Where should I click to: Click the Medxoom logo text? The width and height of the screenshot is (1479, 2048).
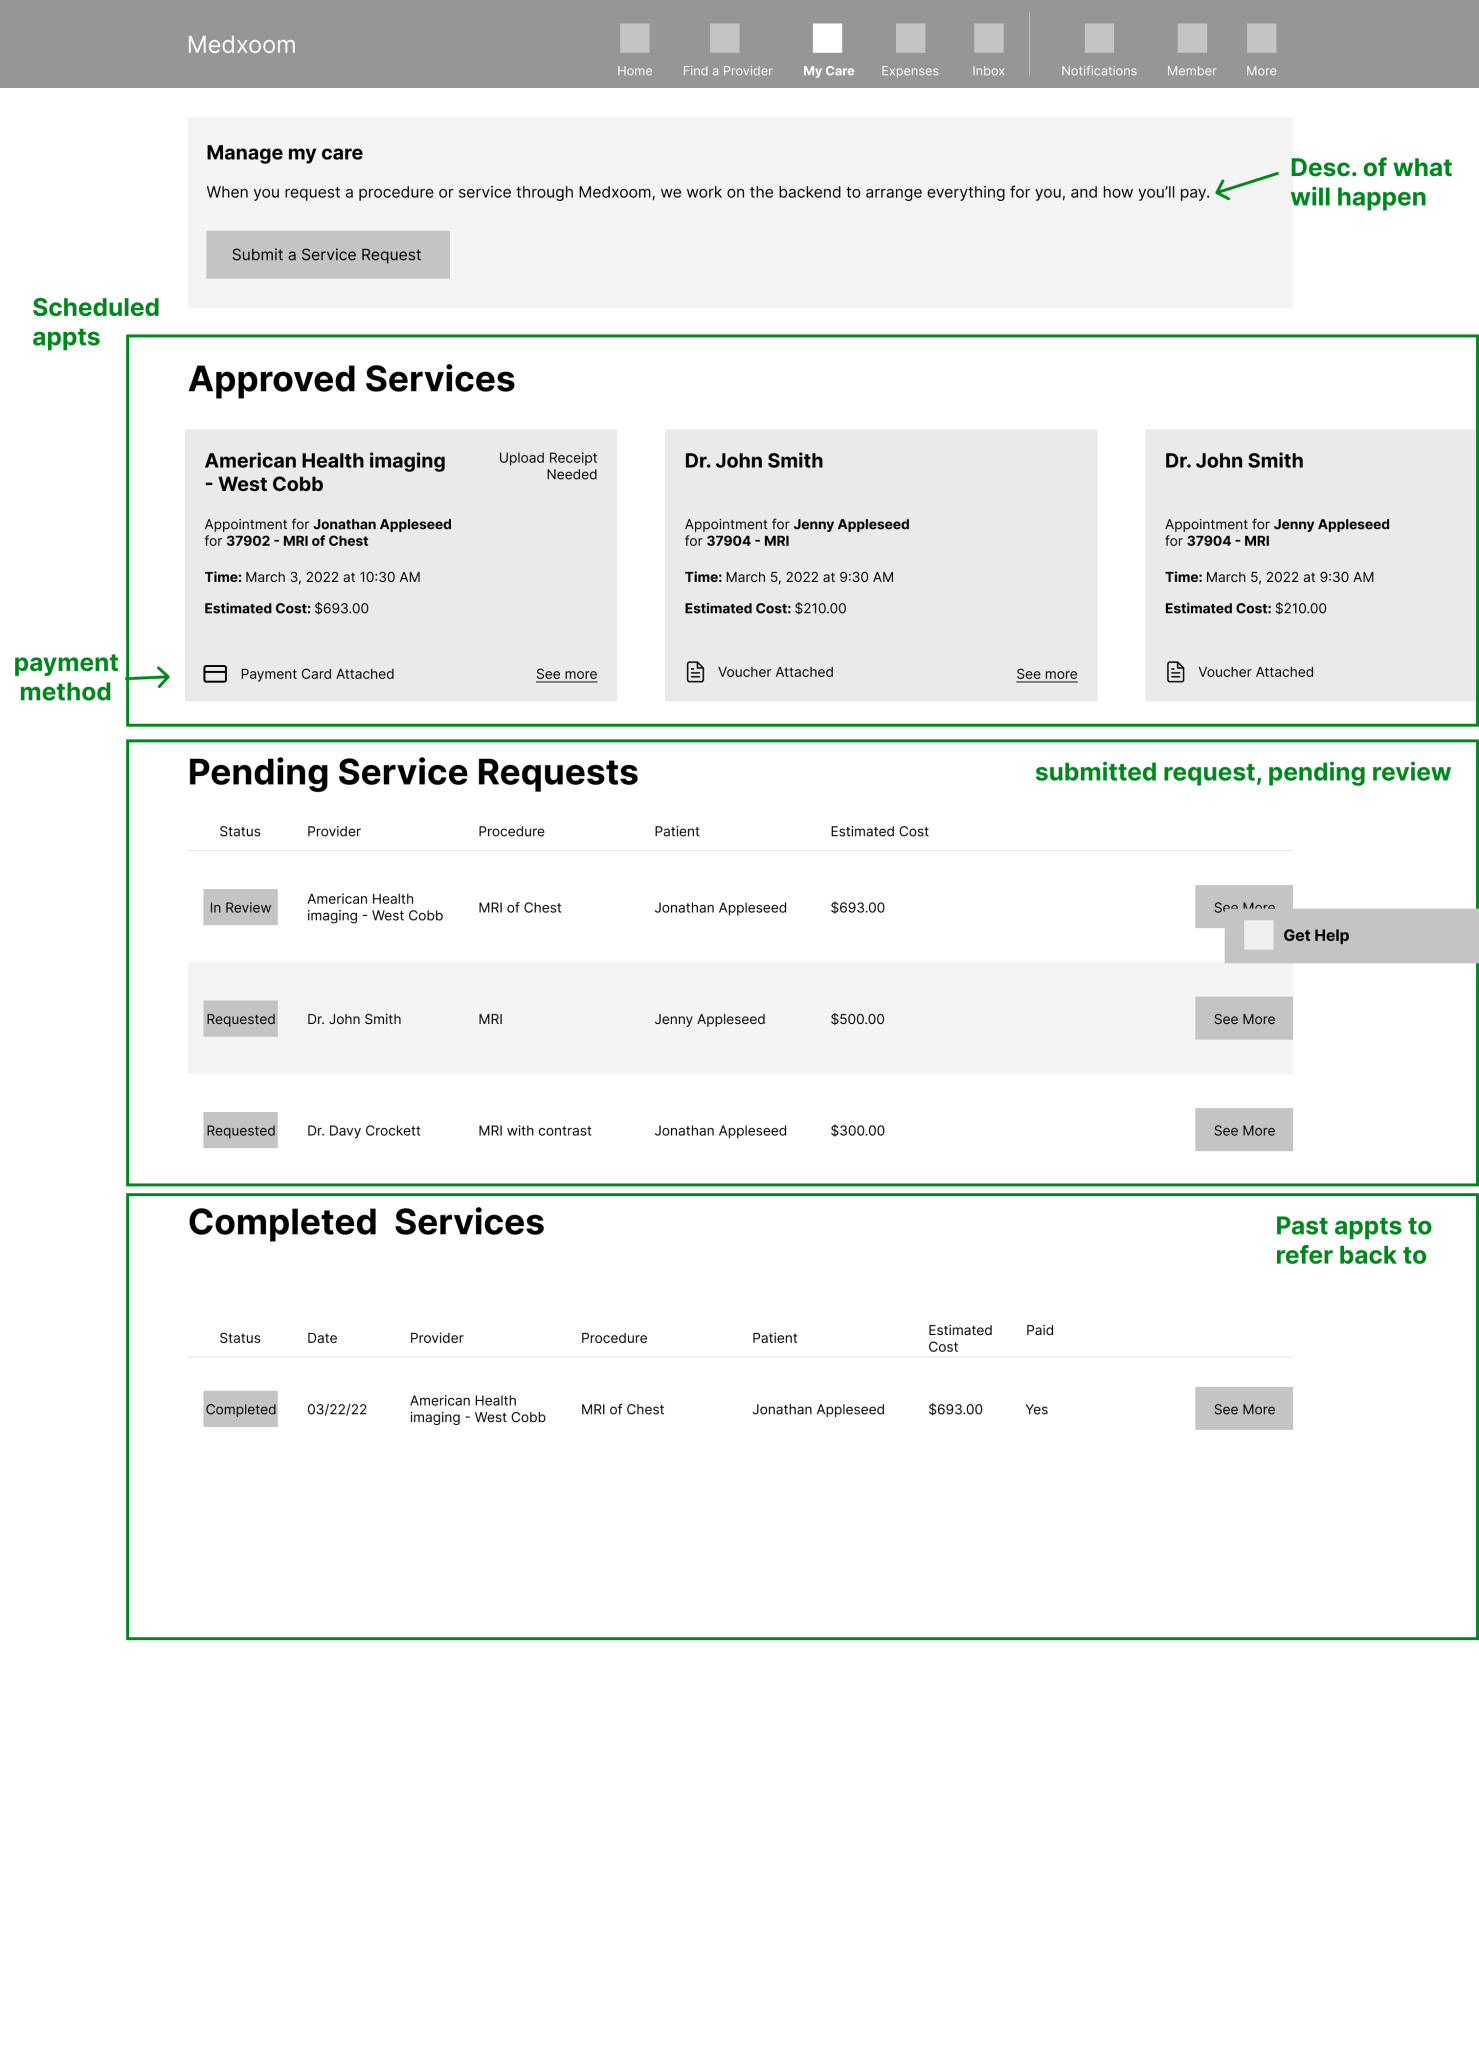[241, 45]
